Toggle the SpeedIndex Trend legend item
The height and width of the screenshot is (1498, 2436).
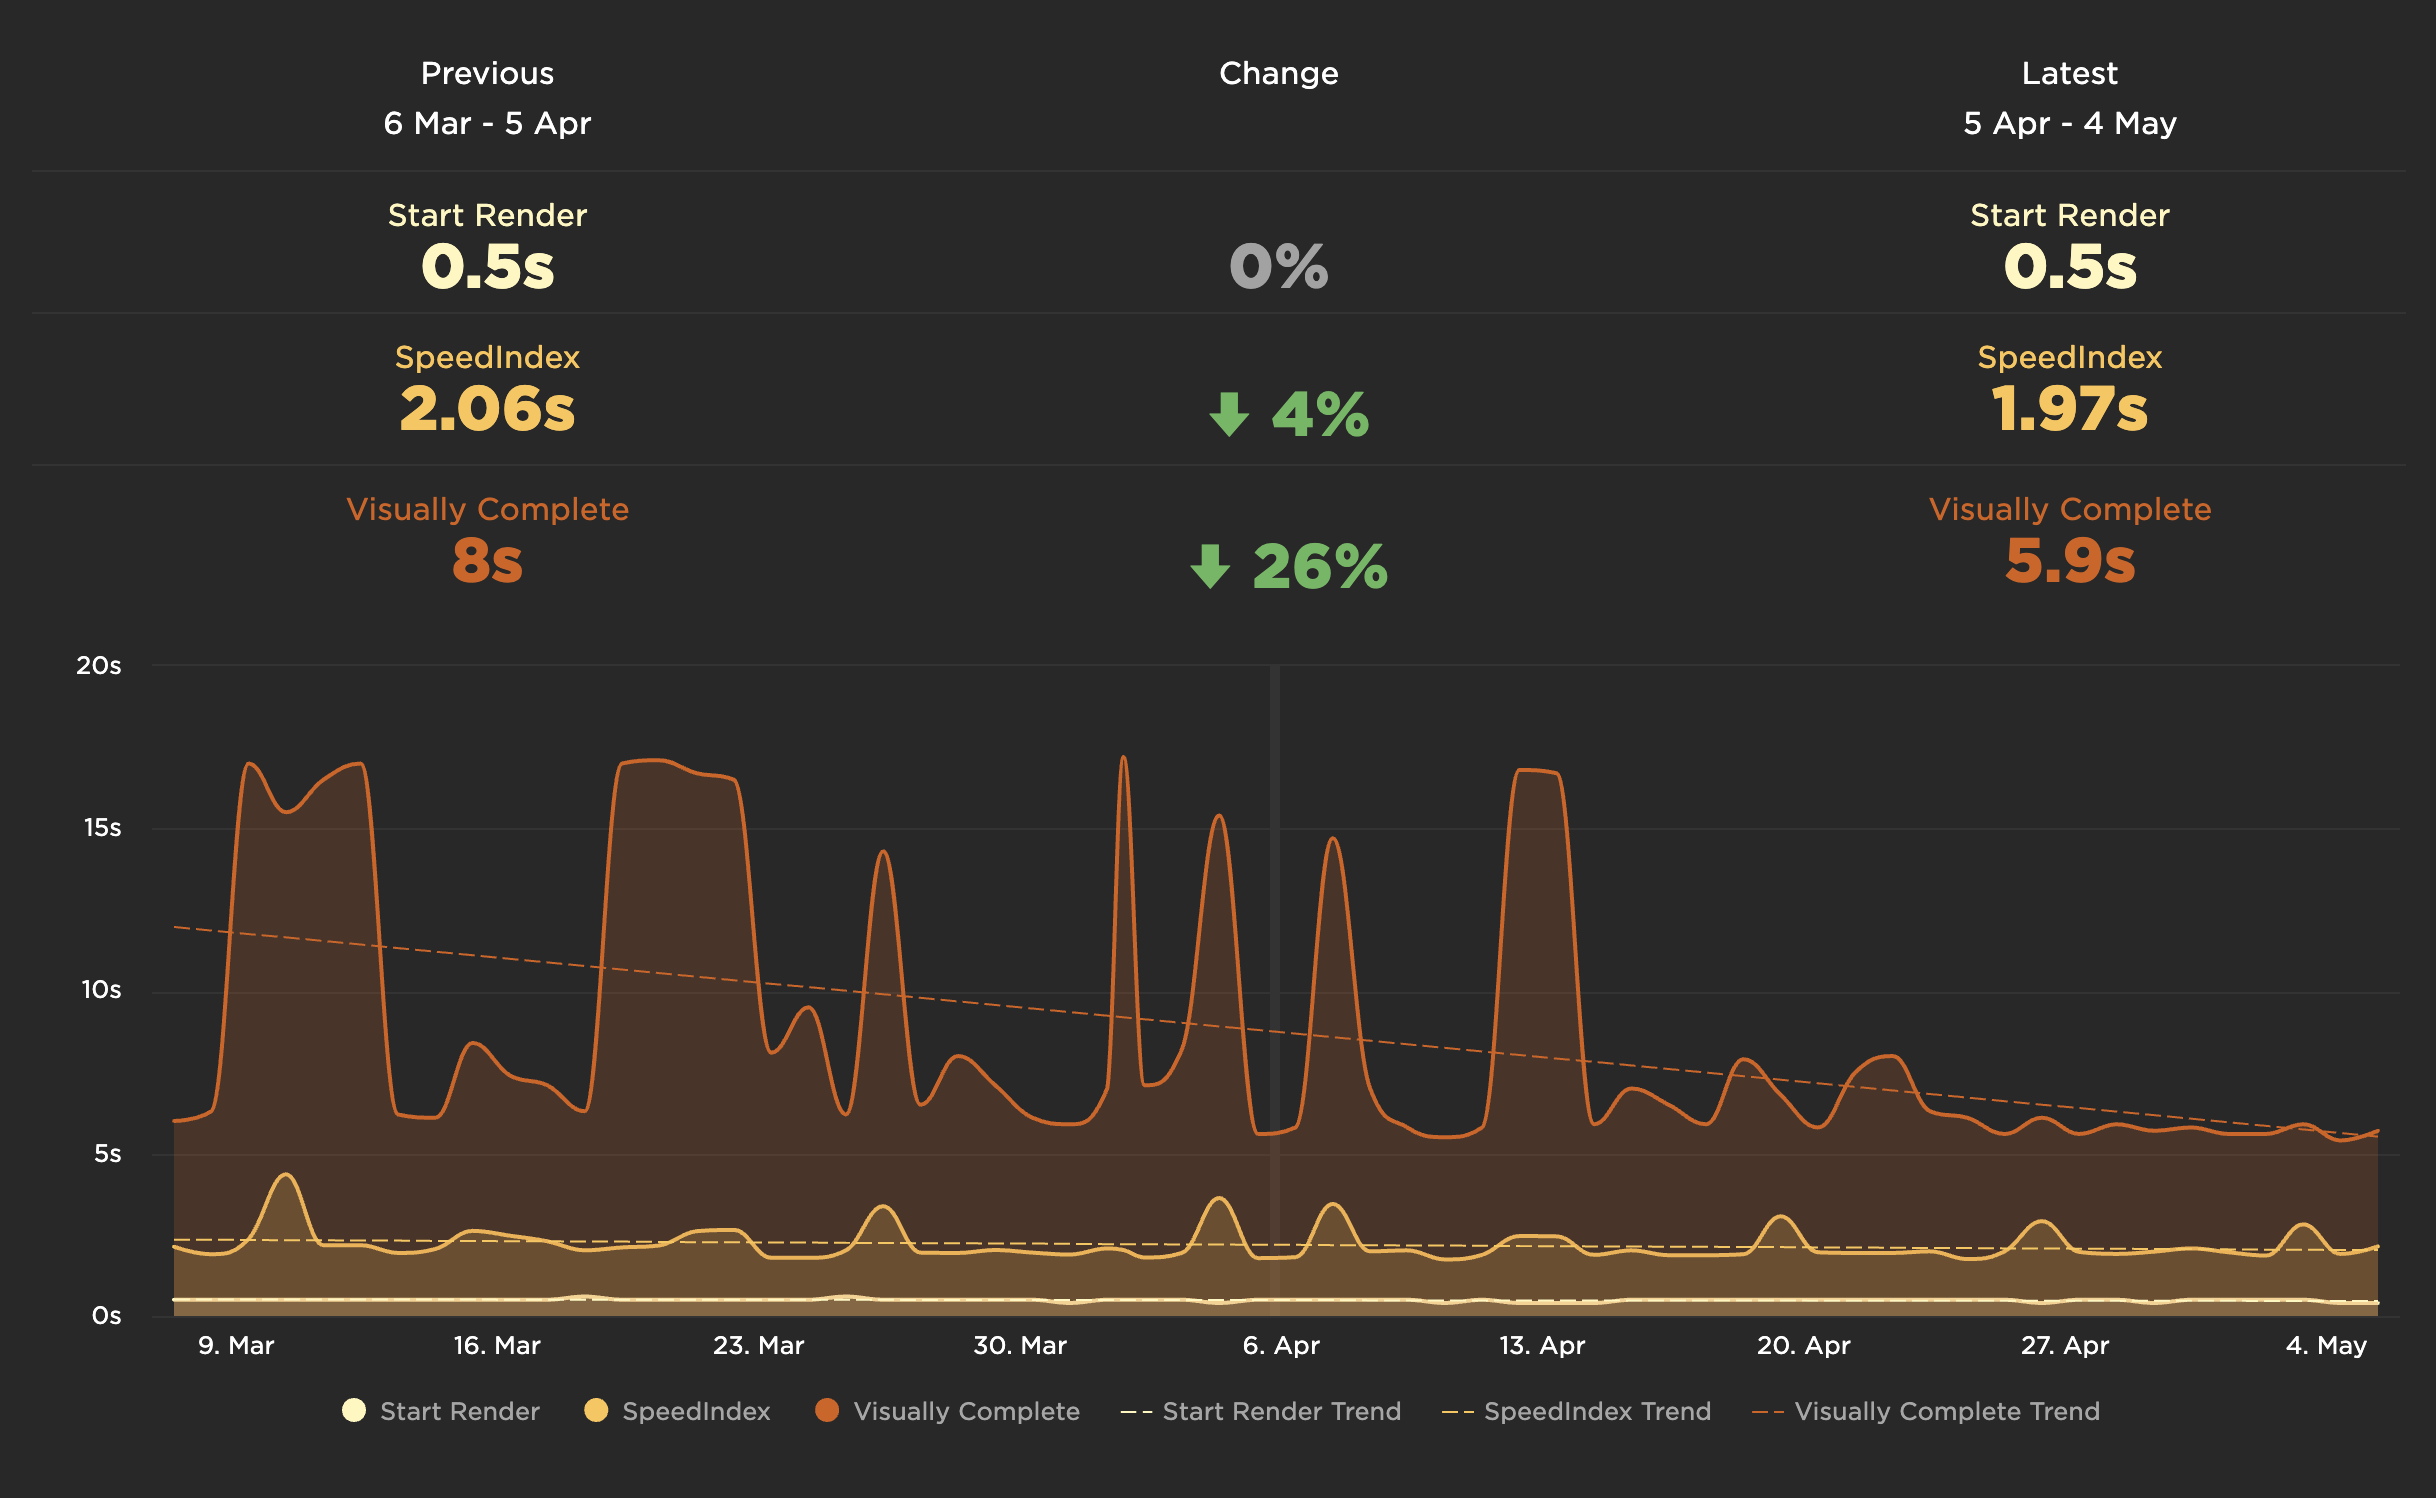(1576, 1411)
